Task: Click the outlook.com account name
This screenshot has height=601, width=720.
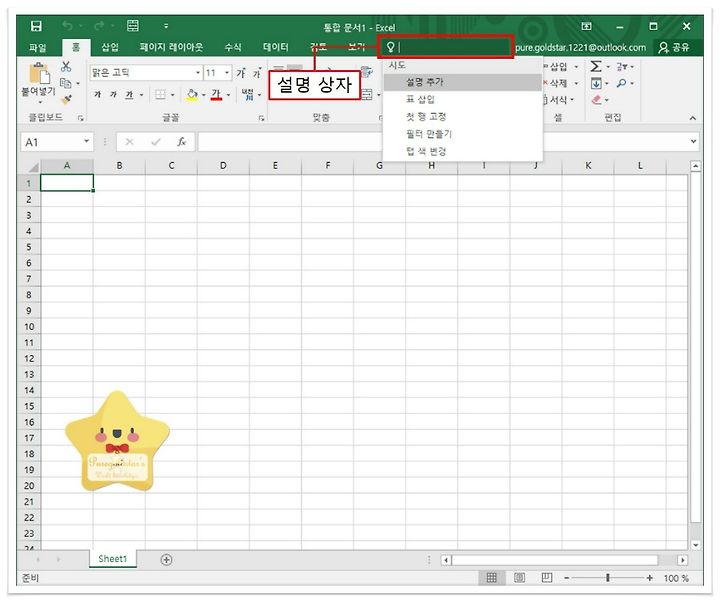Action: (x=580, y=47)
